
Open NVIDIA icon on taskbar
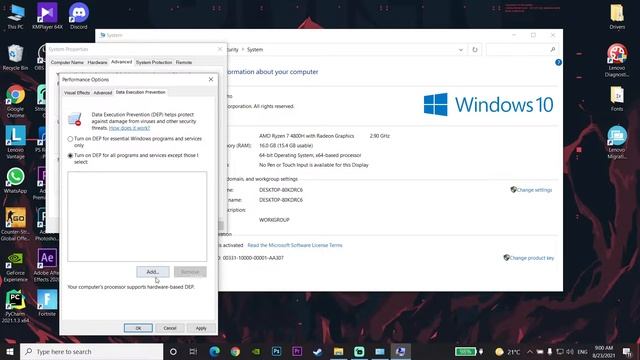tap(256, 351)
